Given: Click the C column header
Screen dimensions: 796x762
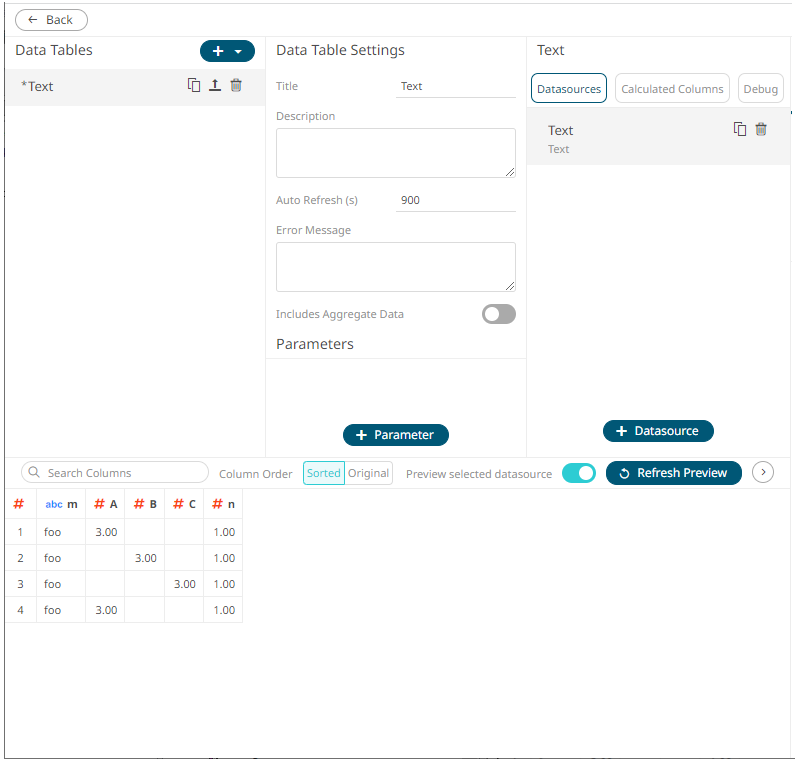Looking at the screenshot, I should (x=184, y=504).
